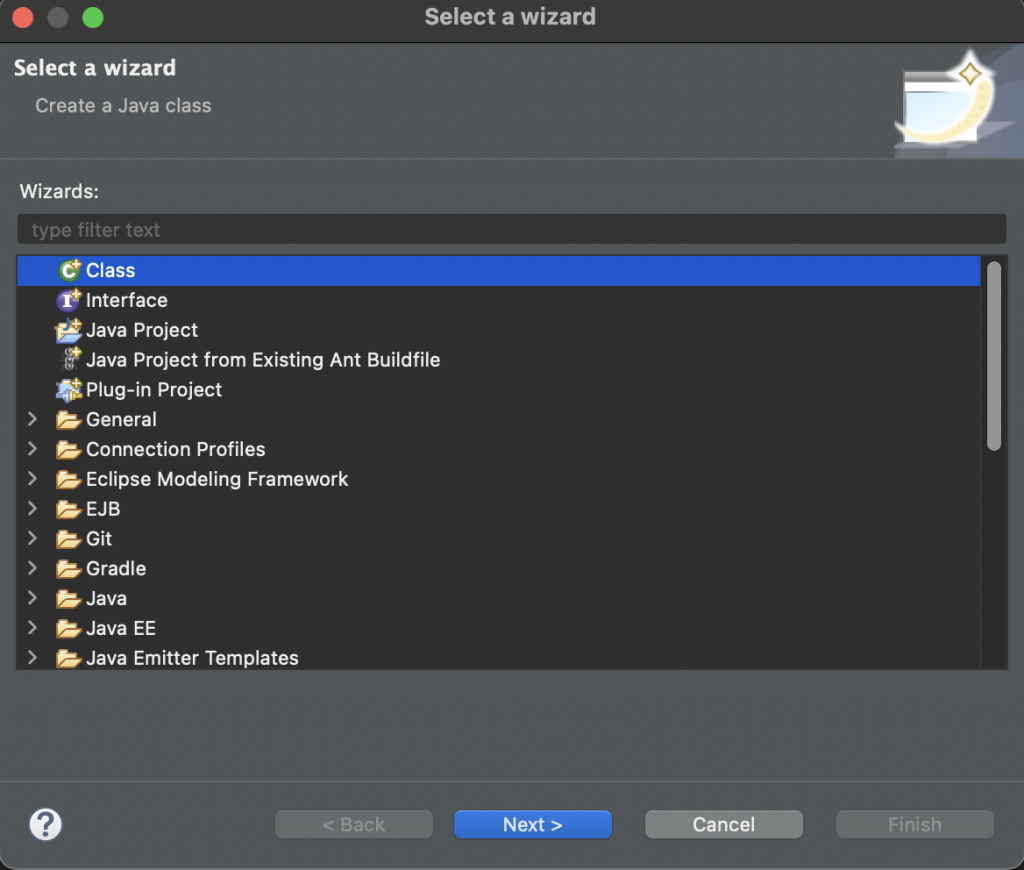Click the Gradle folder icon
Viewport: 1024px width, 870px height.
click(x=69, y=569)
